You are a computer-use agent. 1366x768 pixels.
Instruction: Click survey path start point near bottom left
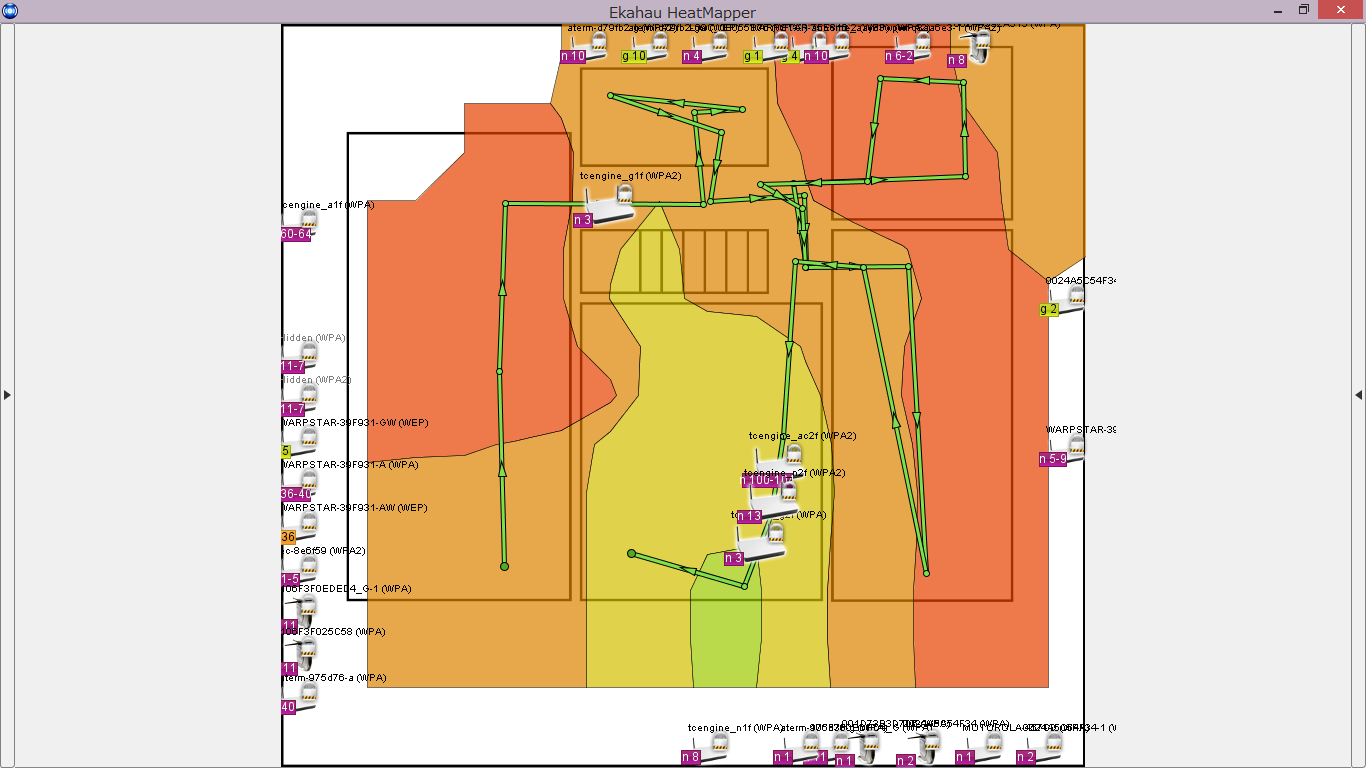pos(505,567)
